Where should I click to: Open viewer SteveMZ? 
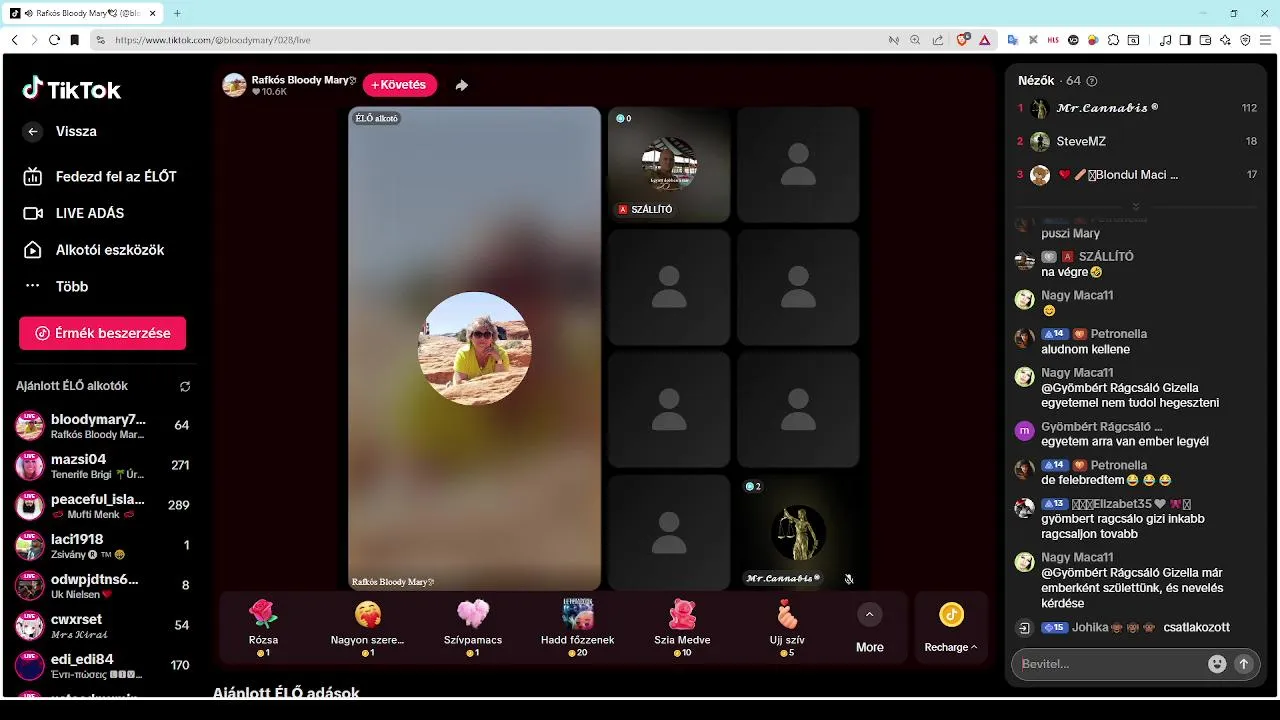tap(1137, 141)
